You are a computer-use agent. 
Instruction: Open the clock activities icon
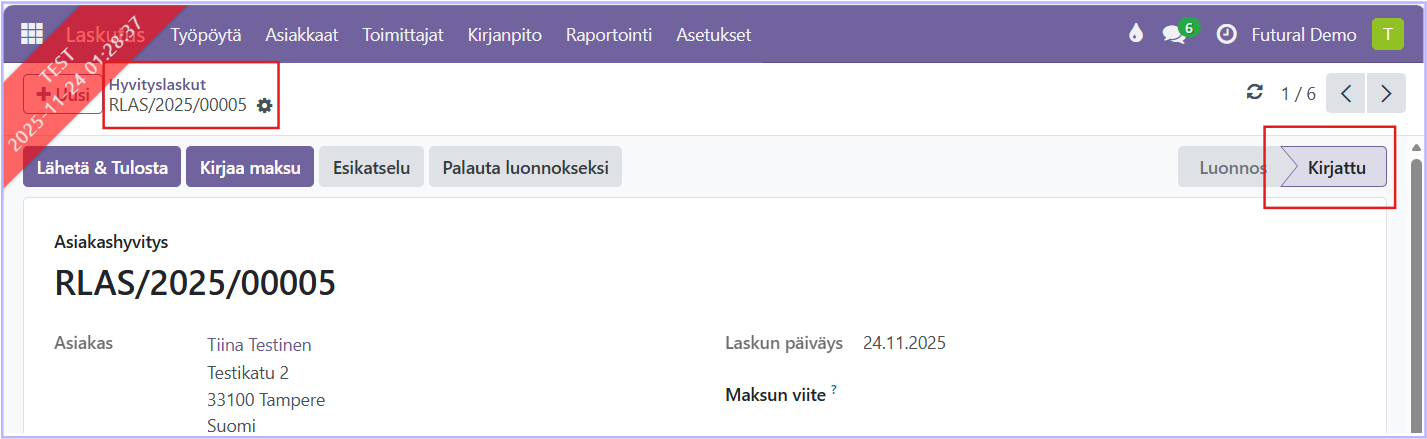(1226, 34)
